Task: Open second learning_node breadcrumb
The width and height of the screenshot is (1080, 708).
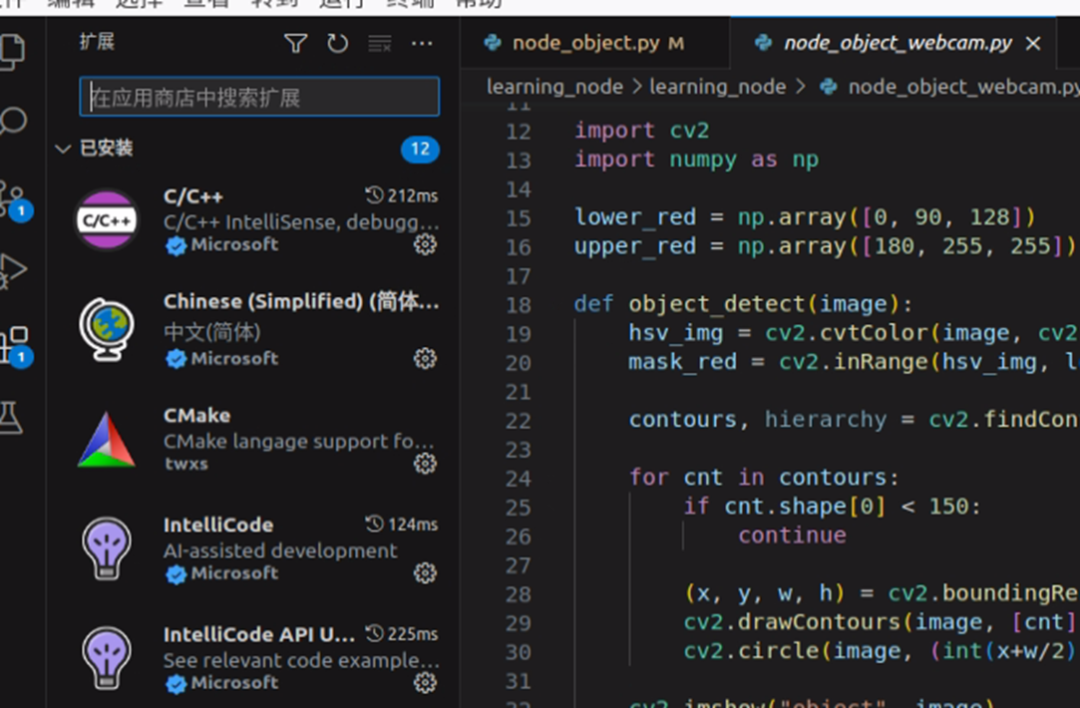Action: 717,87
